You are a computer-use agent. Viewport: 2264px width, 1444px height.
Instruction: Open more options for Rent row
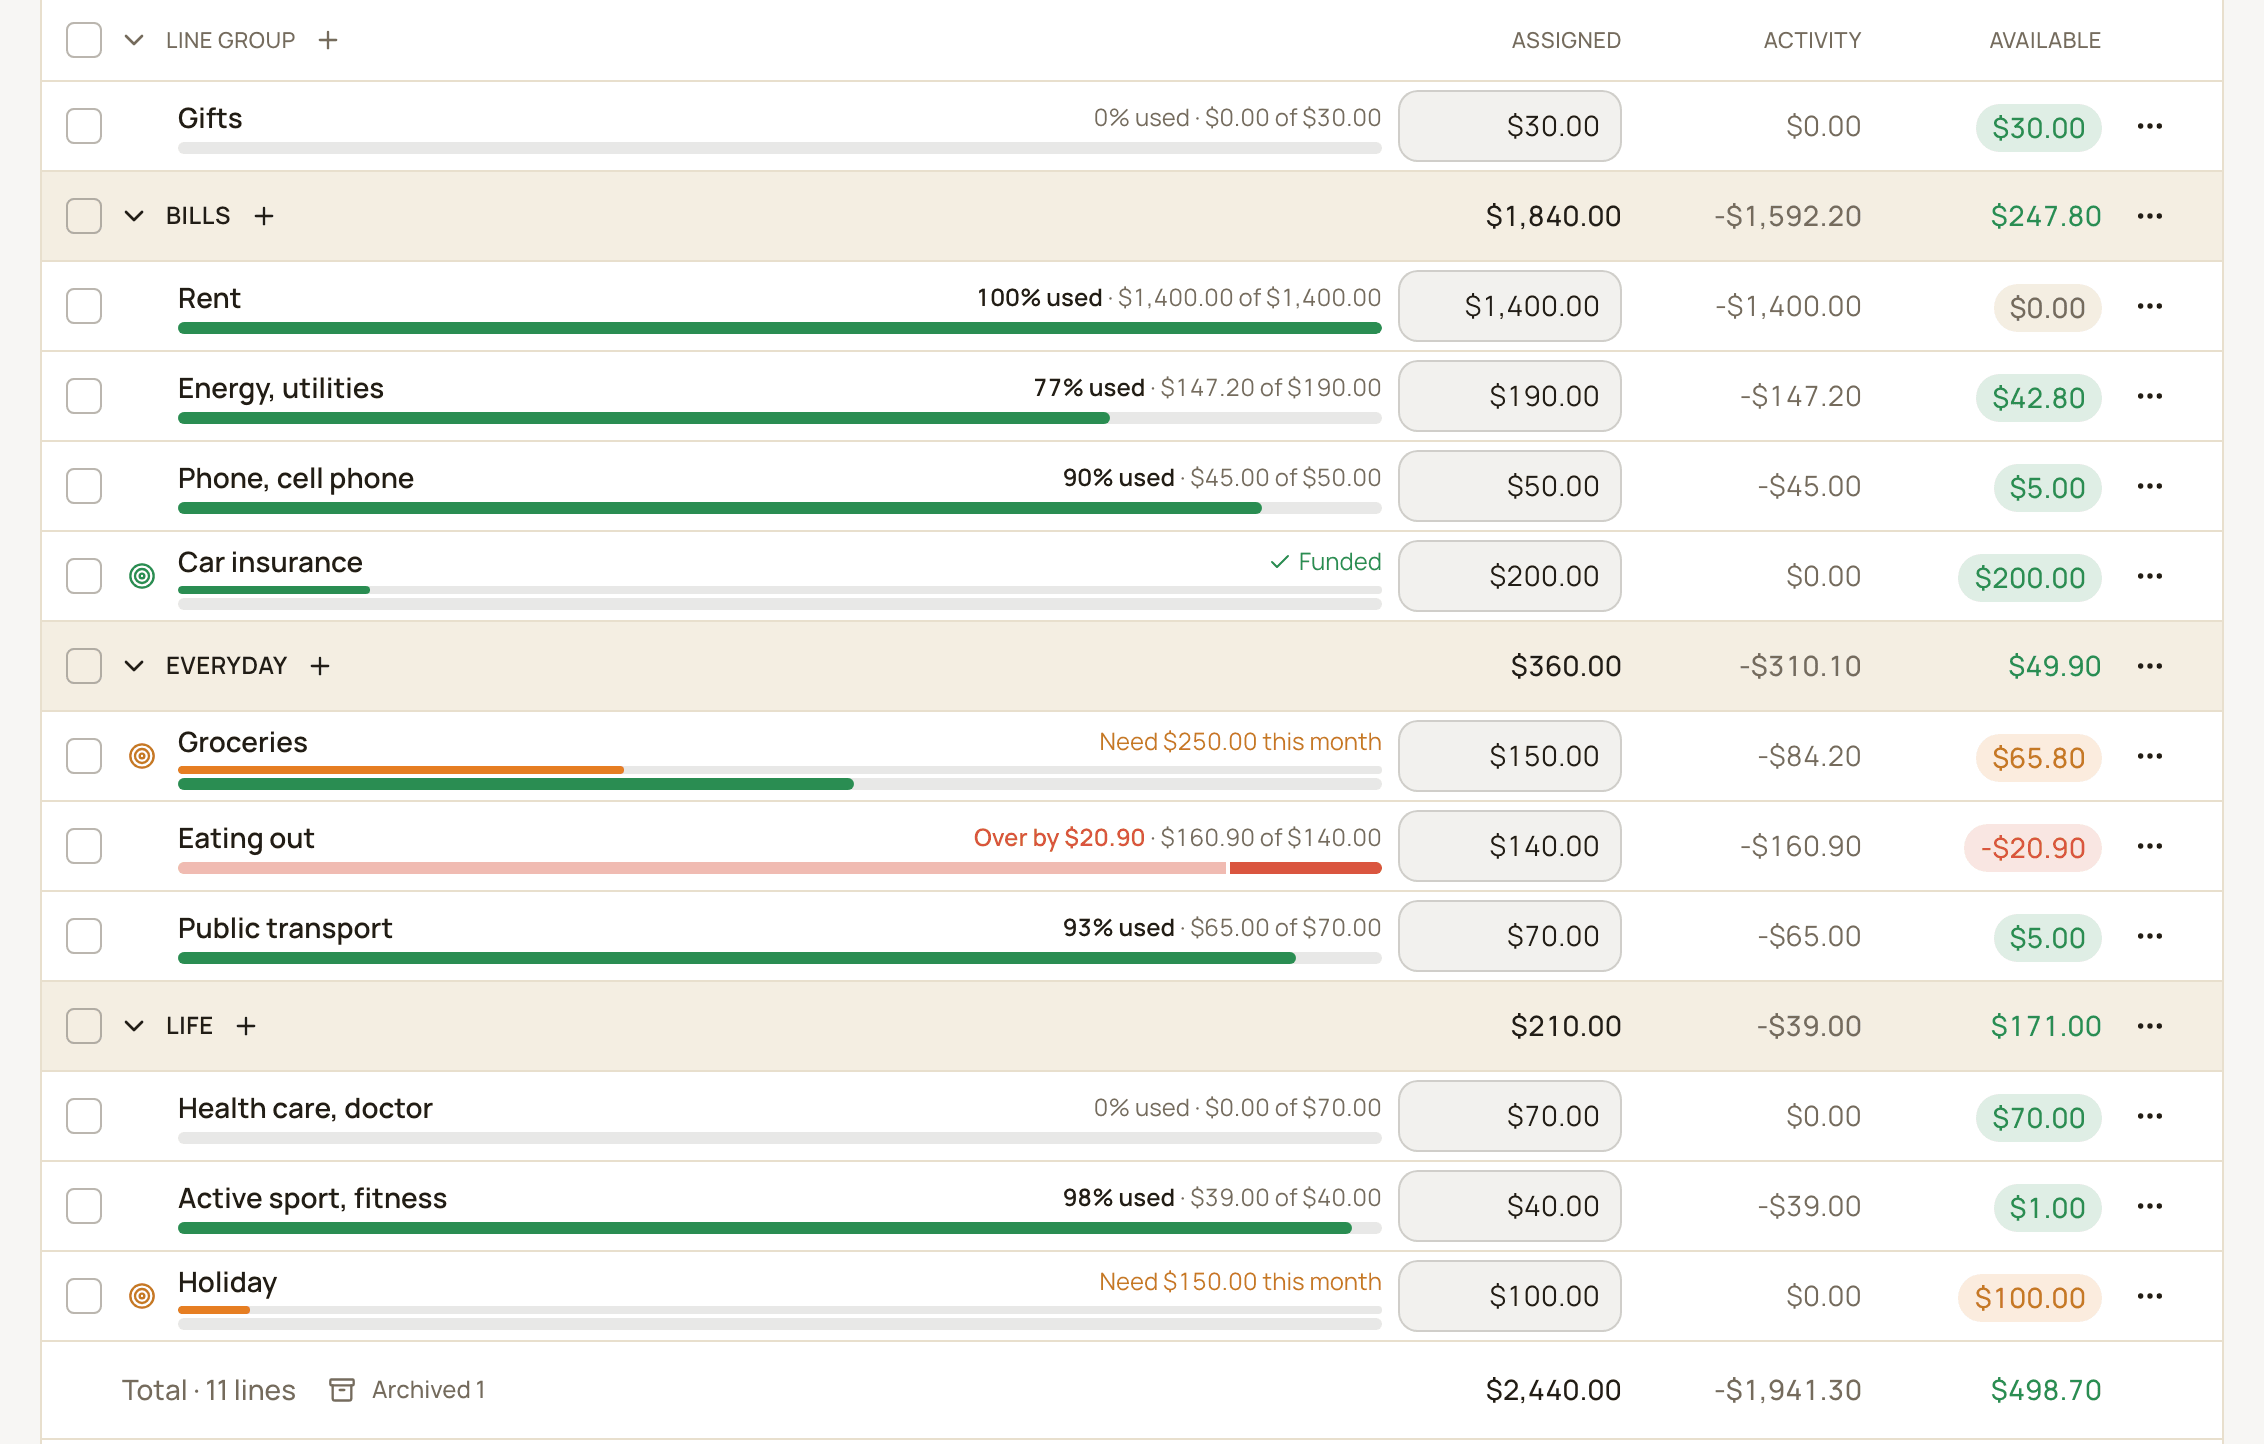coord(2150,306)
